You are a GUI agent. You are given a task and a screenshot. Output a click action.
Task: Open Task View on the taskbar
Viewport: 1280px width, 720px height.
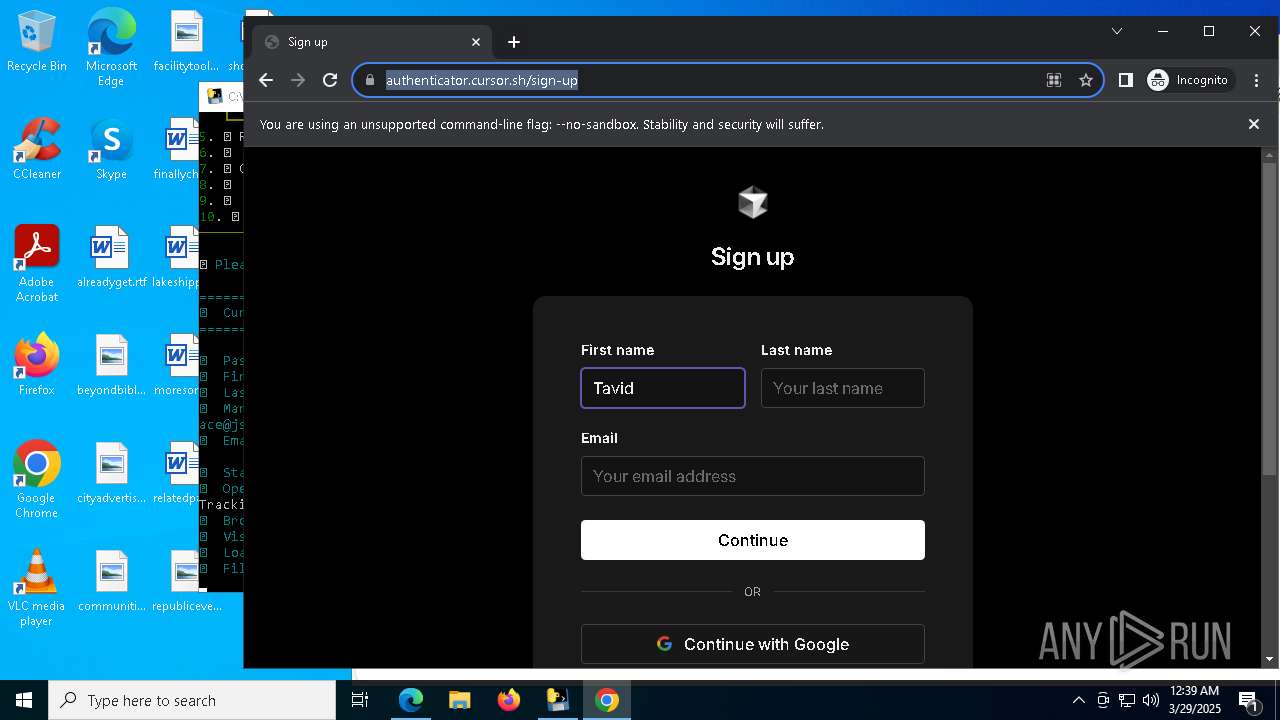pyautogui.click(x=360, y=700)
